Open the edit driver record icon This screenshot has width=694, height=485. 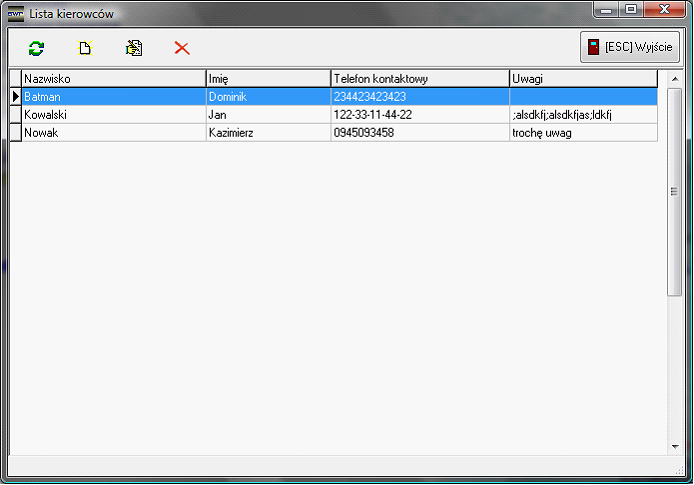coord(133,48)
